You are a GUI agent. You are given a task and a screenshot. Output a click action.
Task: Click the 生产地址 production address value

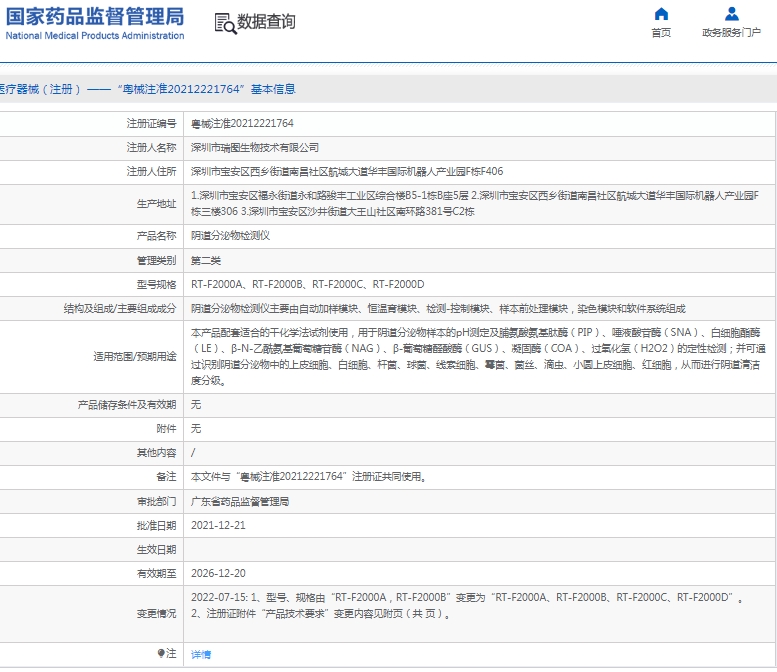tap(475, 204)
